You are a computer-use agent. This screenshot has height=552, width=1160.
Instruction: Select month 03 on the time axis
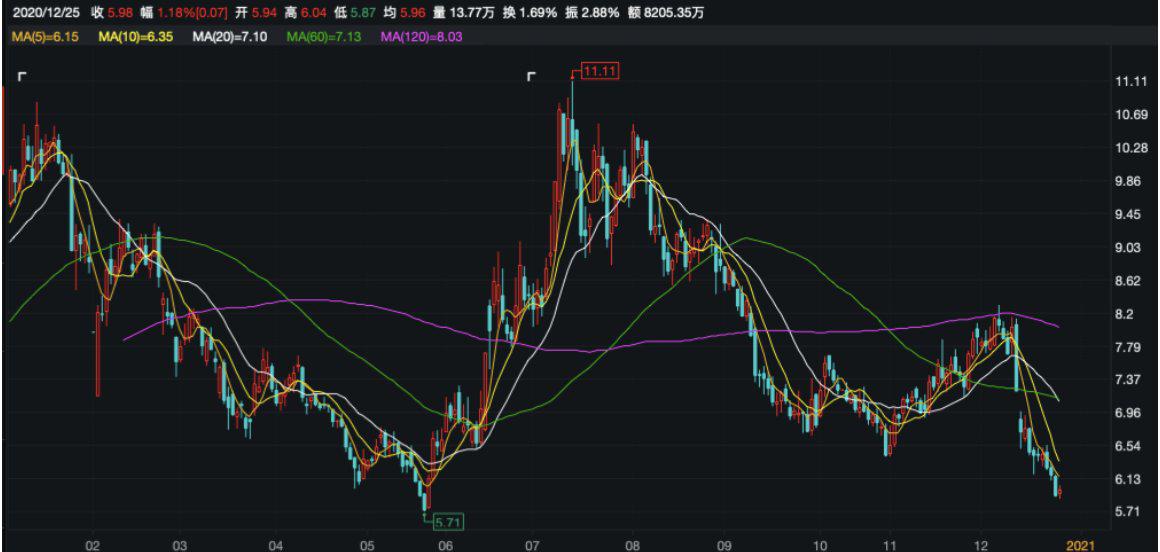(180, 545)
